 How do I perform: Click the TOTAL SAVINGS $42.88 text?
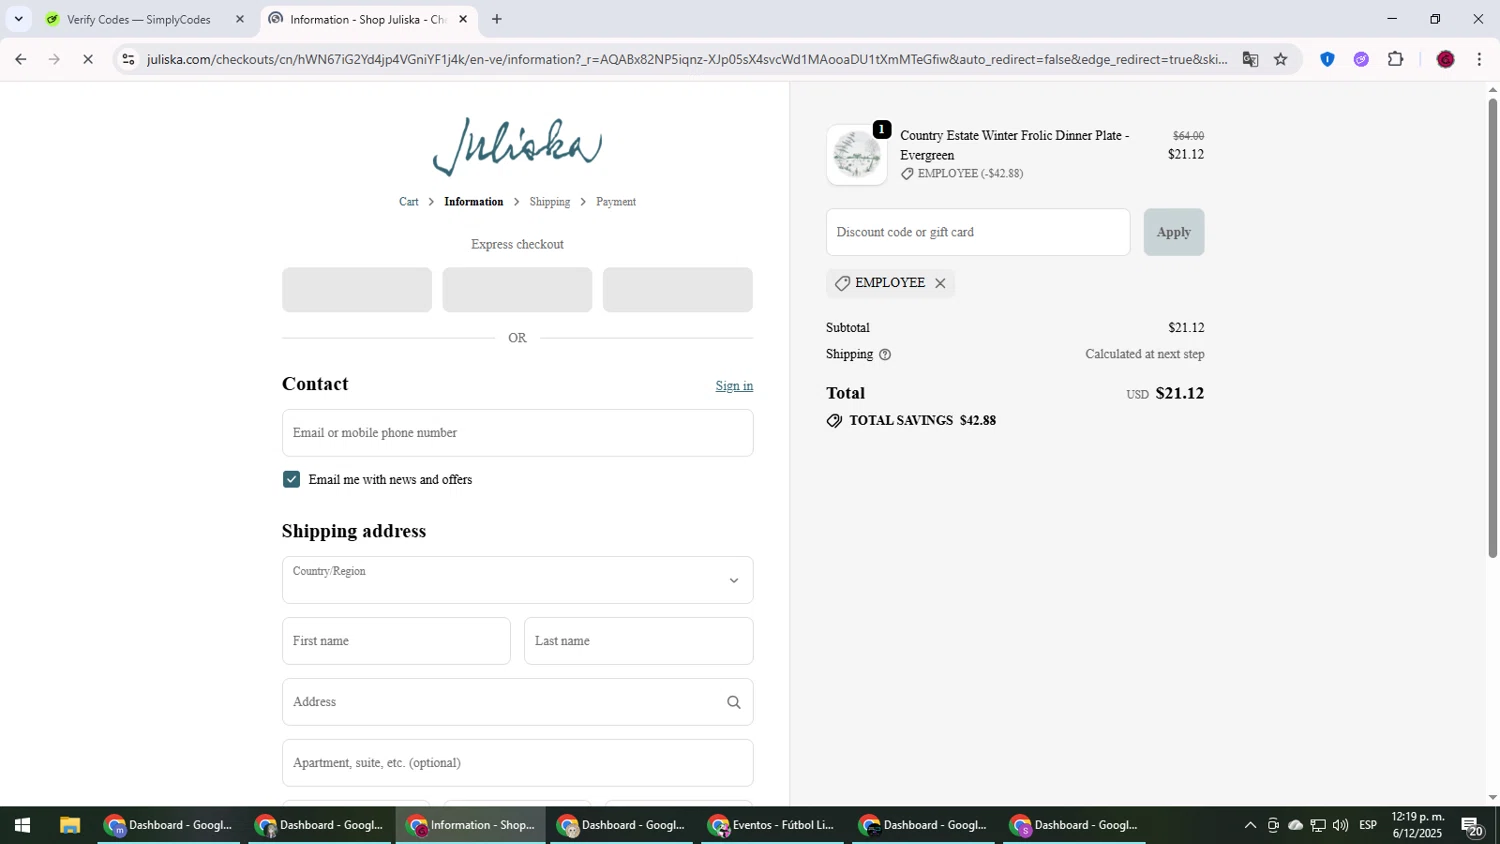pos(922,421)
